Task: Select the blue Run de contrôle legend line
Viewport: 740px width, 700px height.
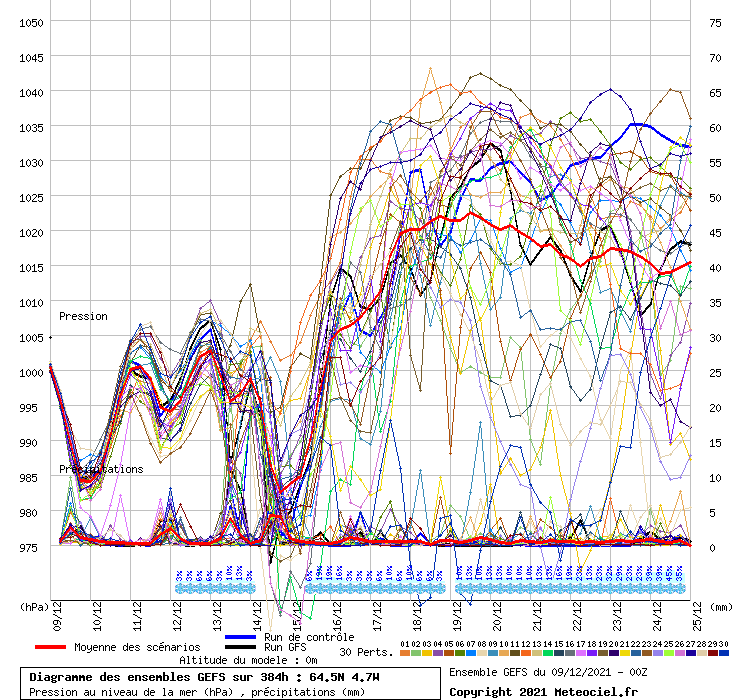Action: (241, 637)
